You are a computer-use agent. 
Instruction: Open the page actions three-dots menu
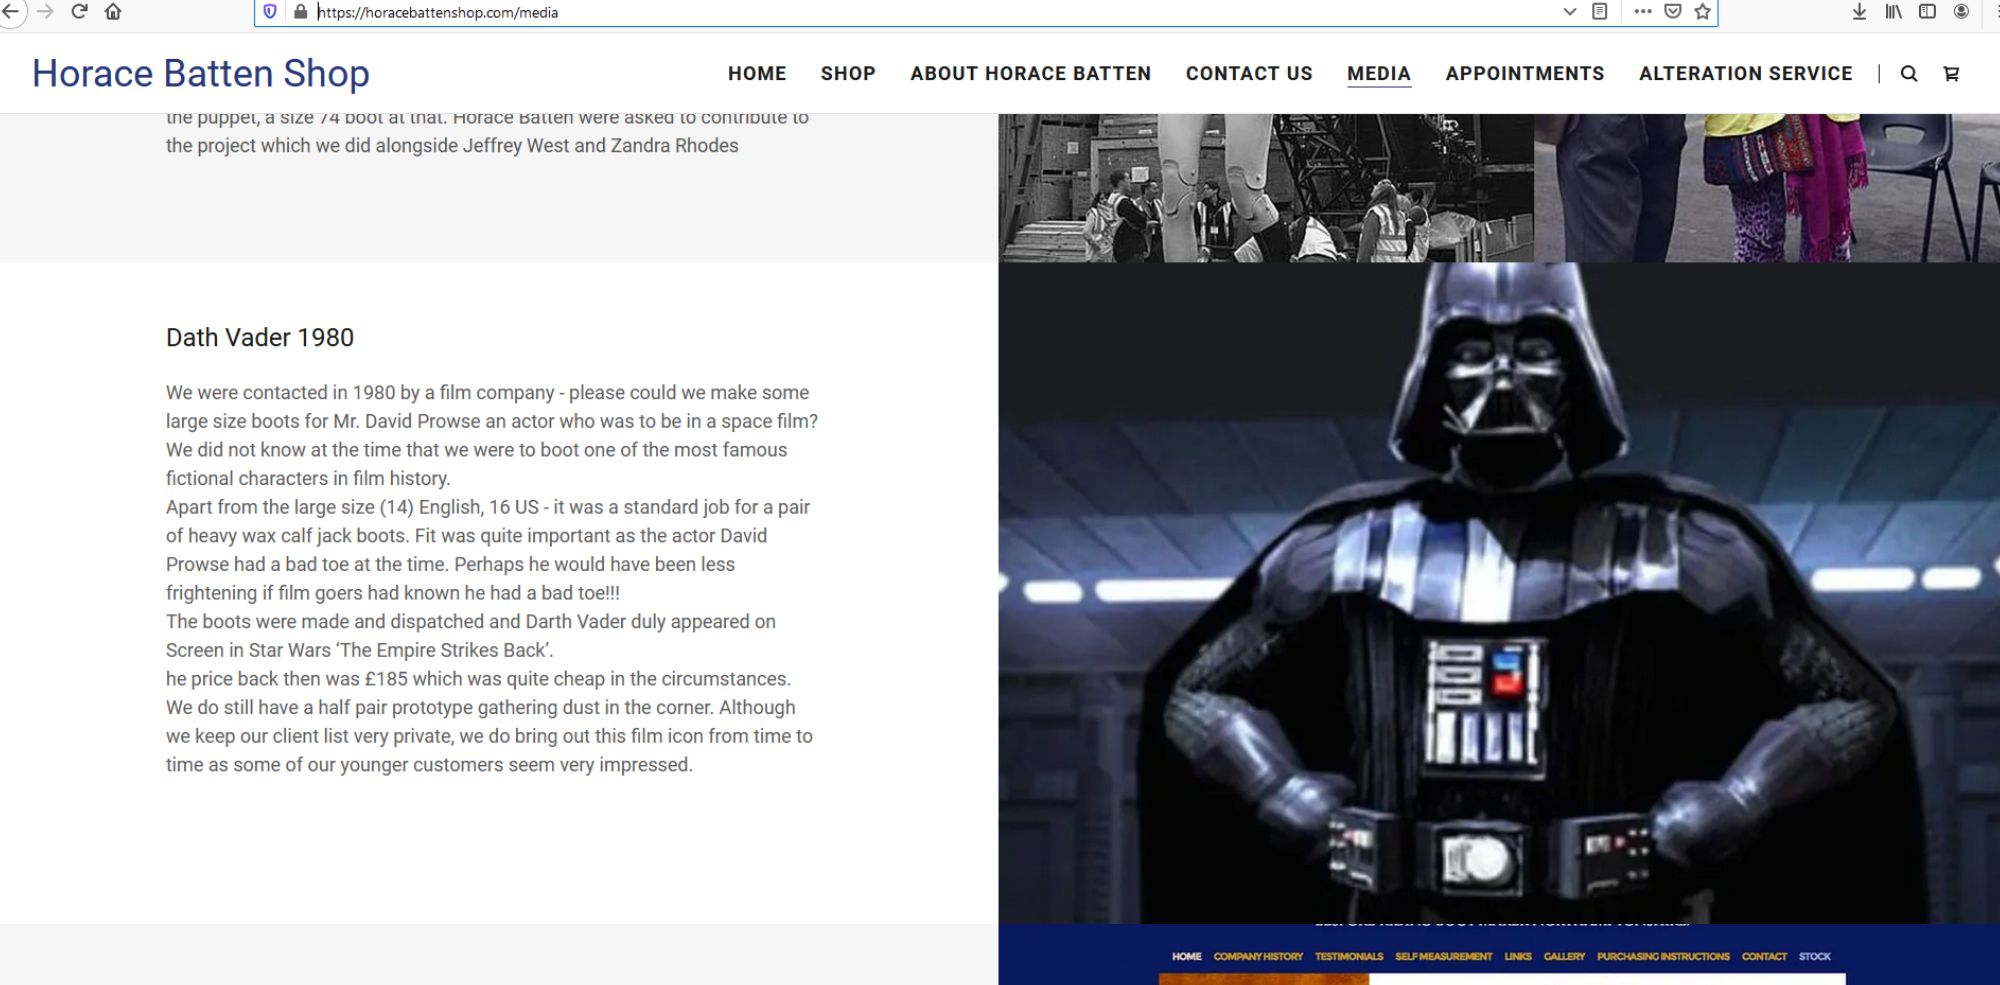pyautogui.click(x=1643, y=12)
